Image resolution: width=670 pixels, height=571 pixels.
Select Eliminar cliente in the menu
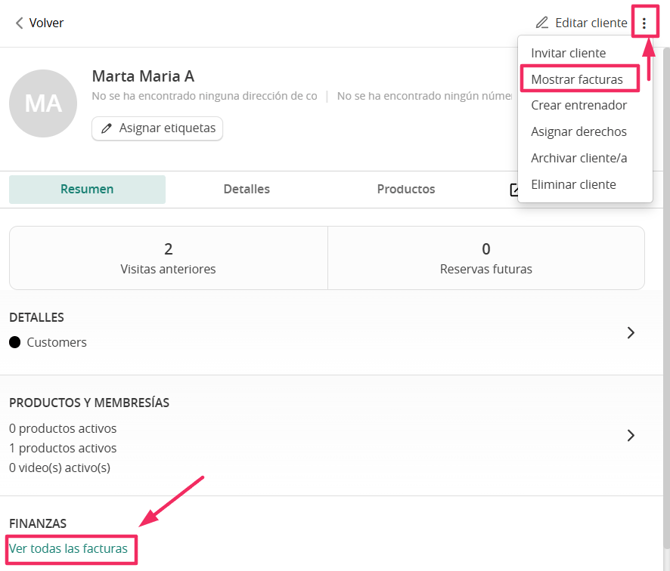(x=573, y=185)
